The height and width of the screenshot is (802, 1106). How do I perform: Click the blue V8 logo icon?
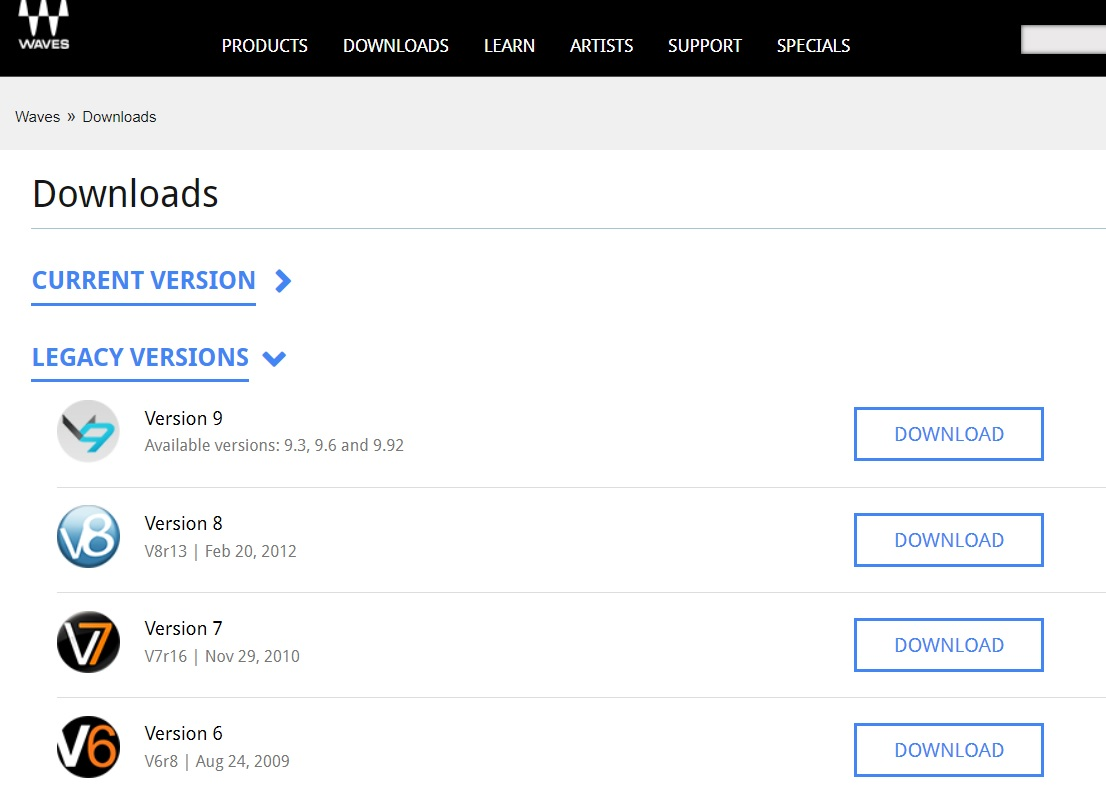[88, 537]
